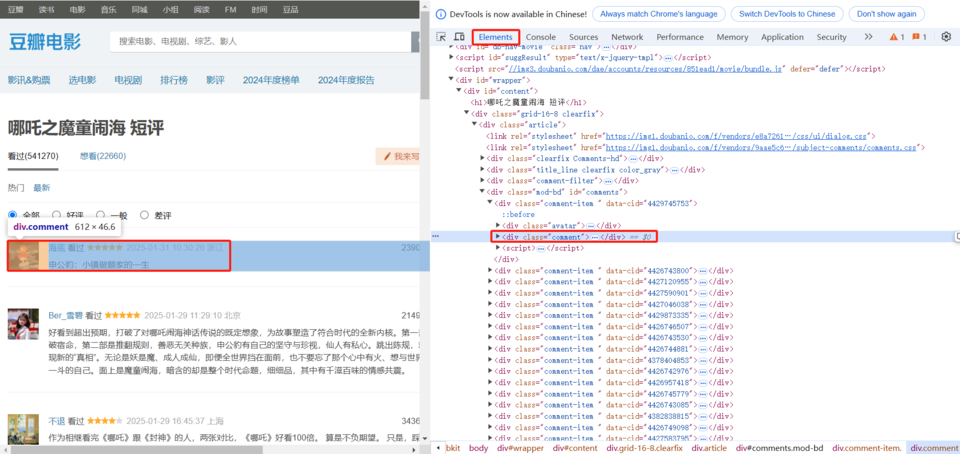
Task: Click the 最新 sort link
Action: 42,188
